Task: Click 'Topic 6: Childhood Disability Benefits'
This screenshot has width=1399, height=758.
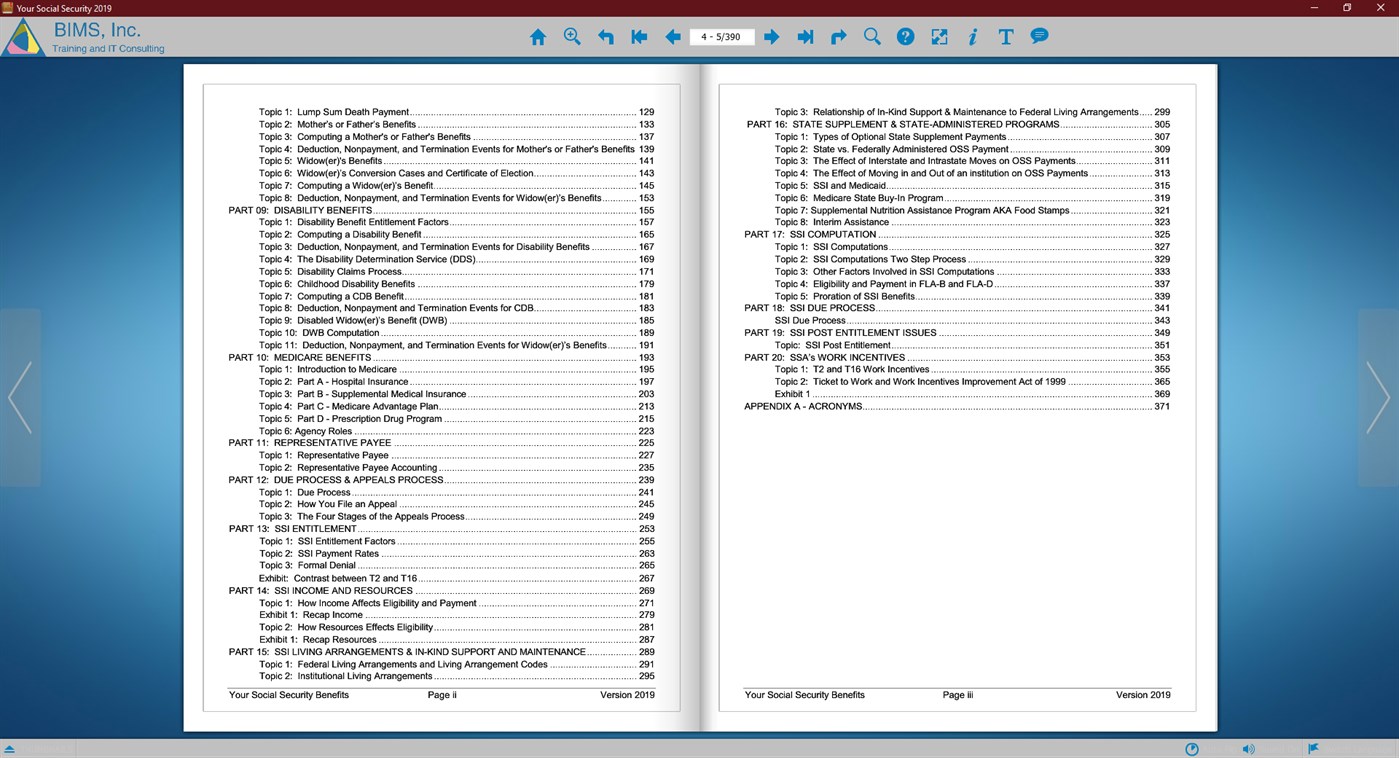Action: pos(456,284)
